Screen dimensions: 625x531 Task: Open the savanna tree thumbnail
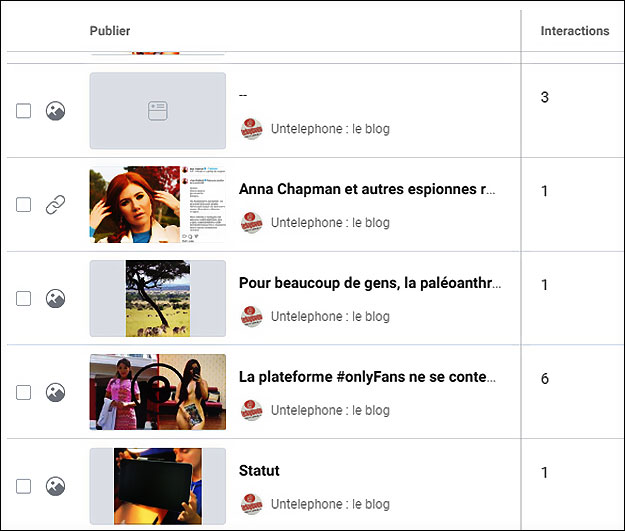tap(158, 298)
